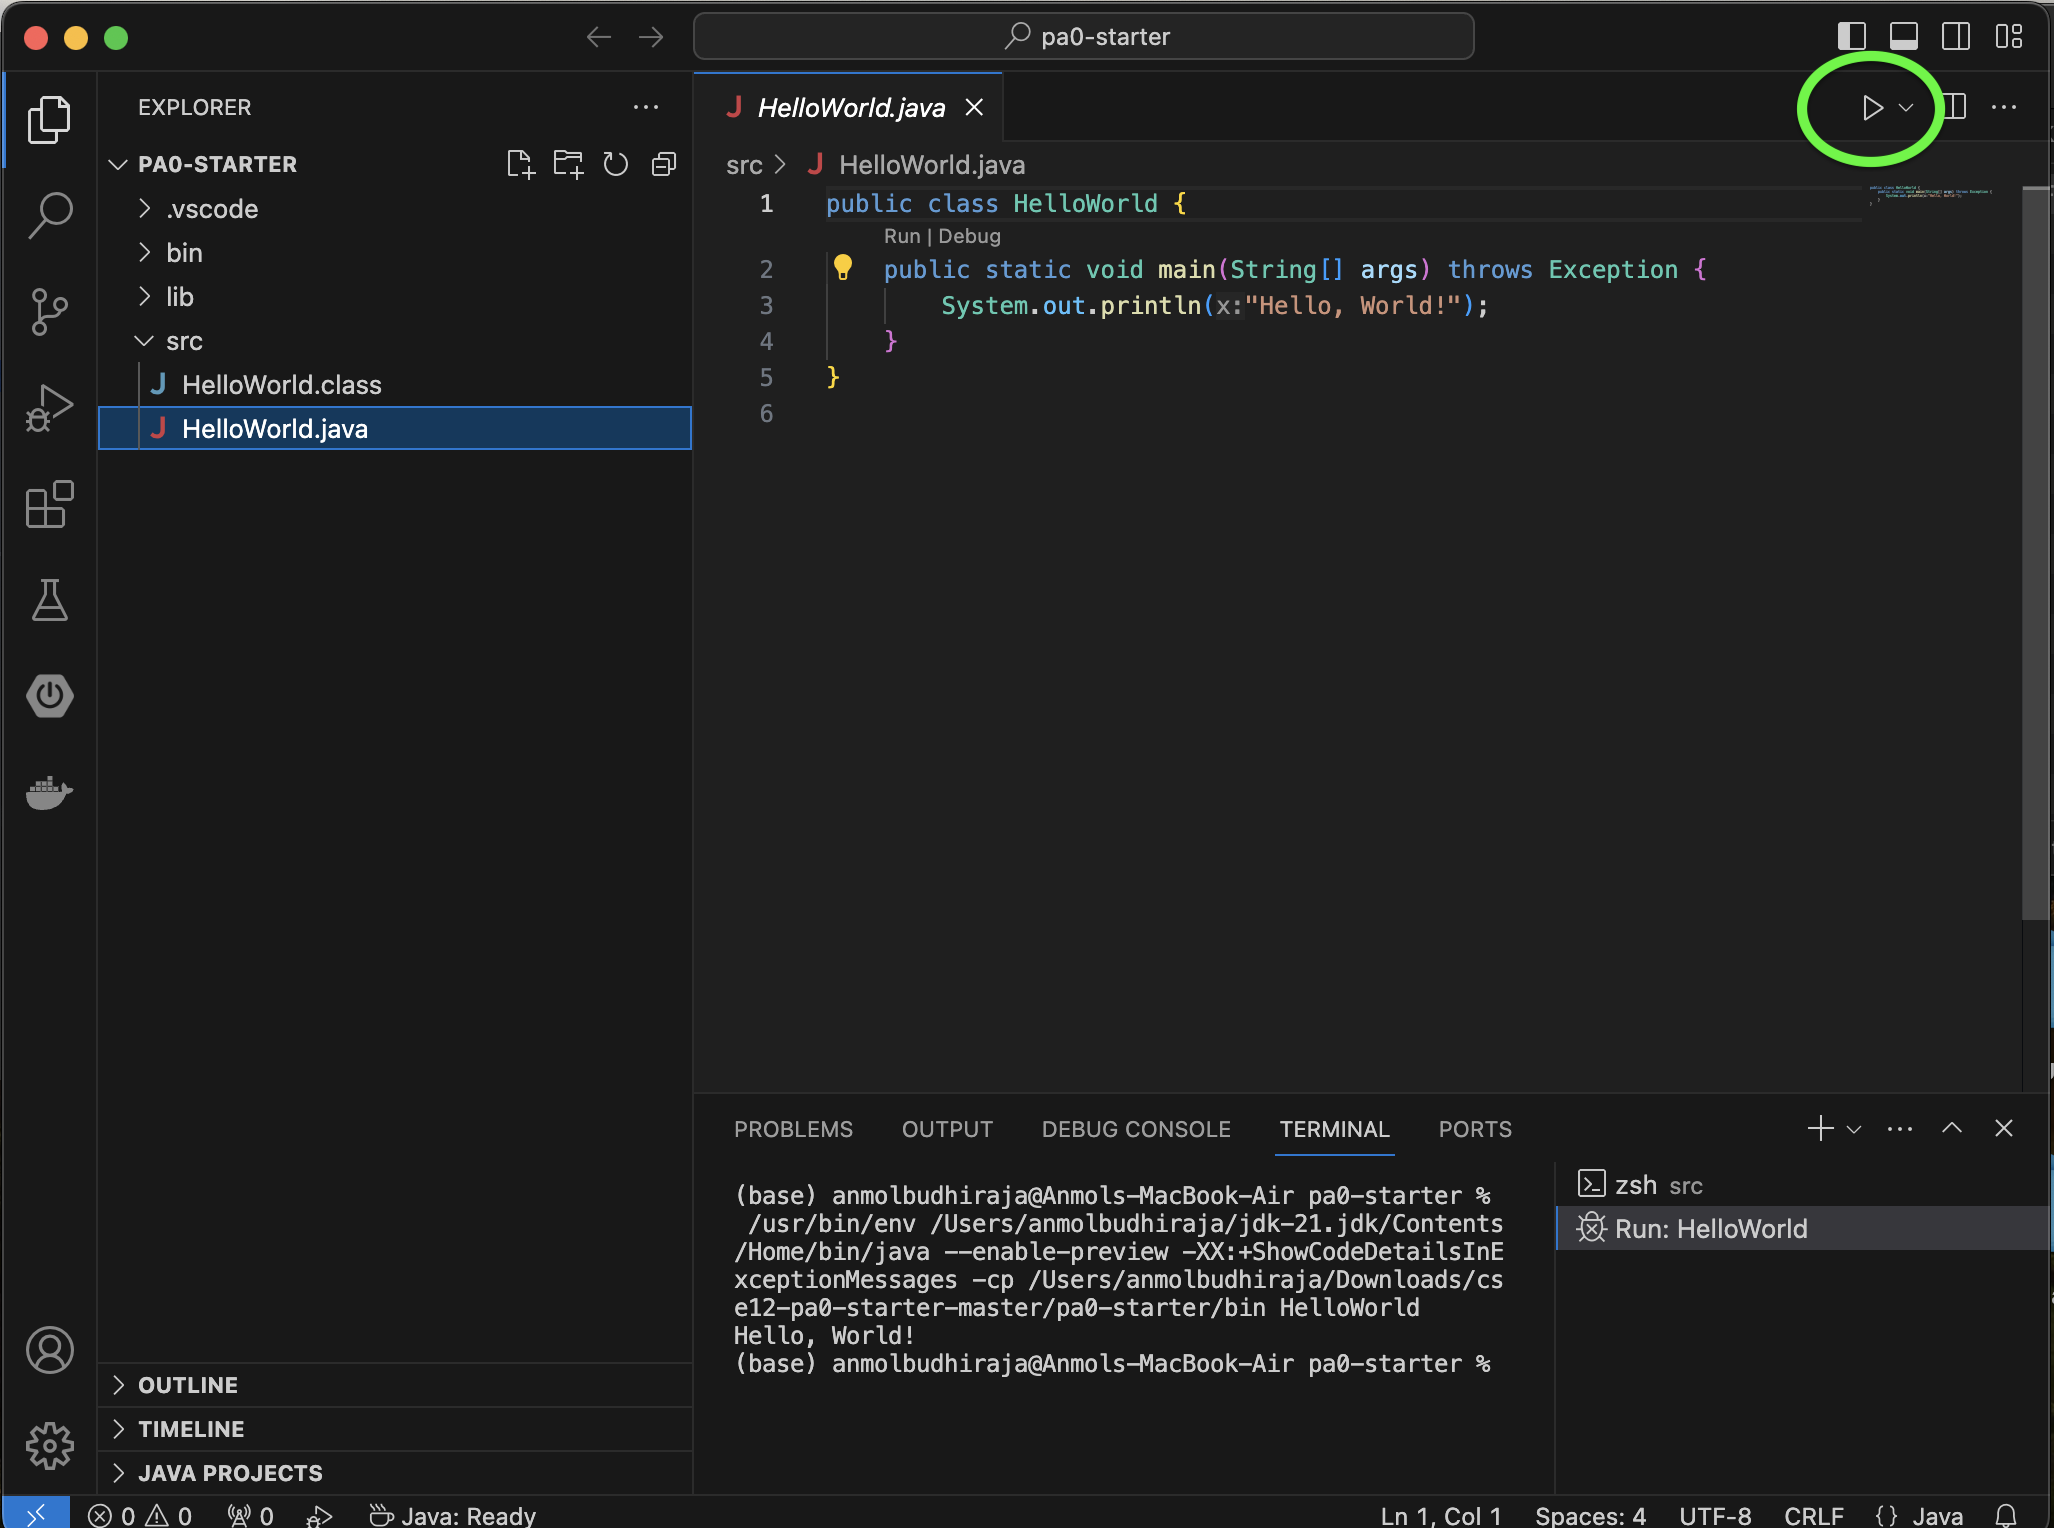Screen dimensions: 2054x1528
Task: Switch to the OUTPUT tab
Action: [947, 1130]
